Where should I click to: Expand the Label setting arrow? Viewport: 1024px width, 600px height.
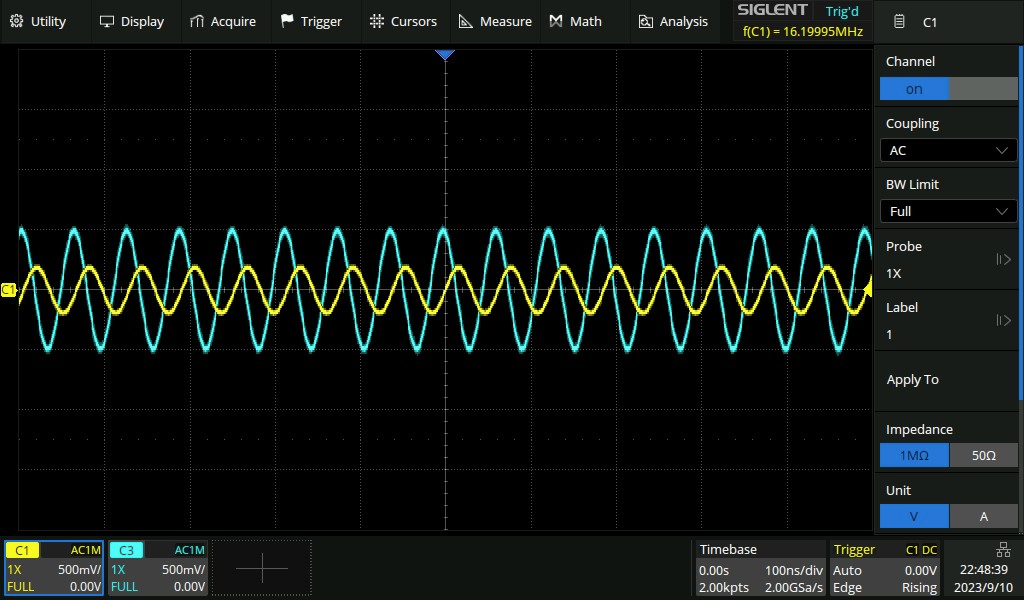pos(1003,321)
